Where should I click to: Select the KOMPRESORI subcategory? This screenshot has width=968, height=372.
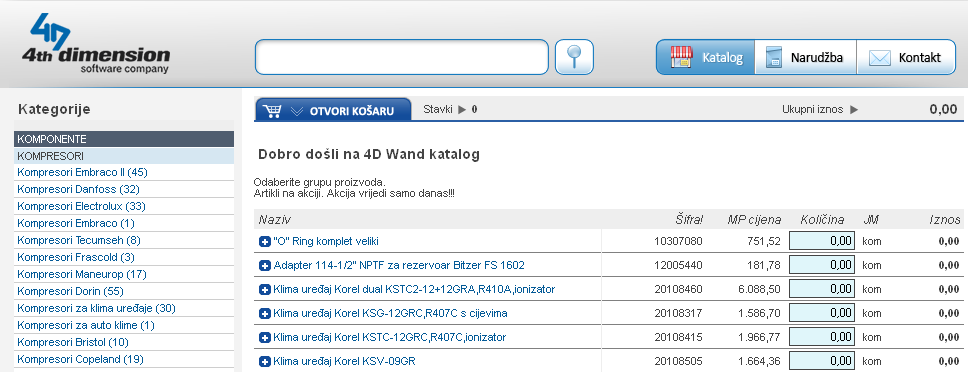124,156
